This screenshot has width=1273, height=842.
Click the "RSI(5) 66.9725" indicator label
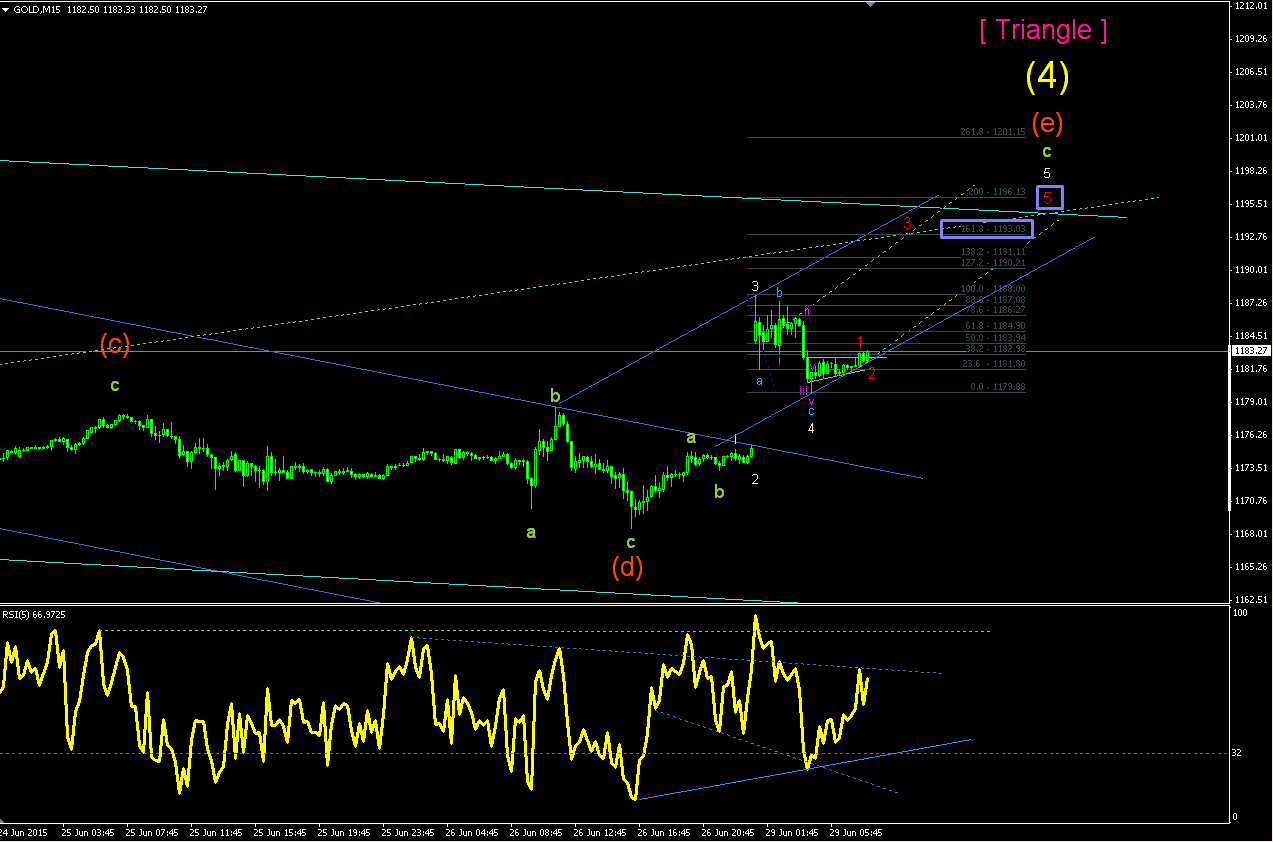coord(34,615)
